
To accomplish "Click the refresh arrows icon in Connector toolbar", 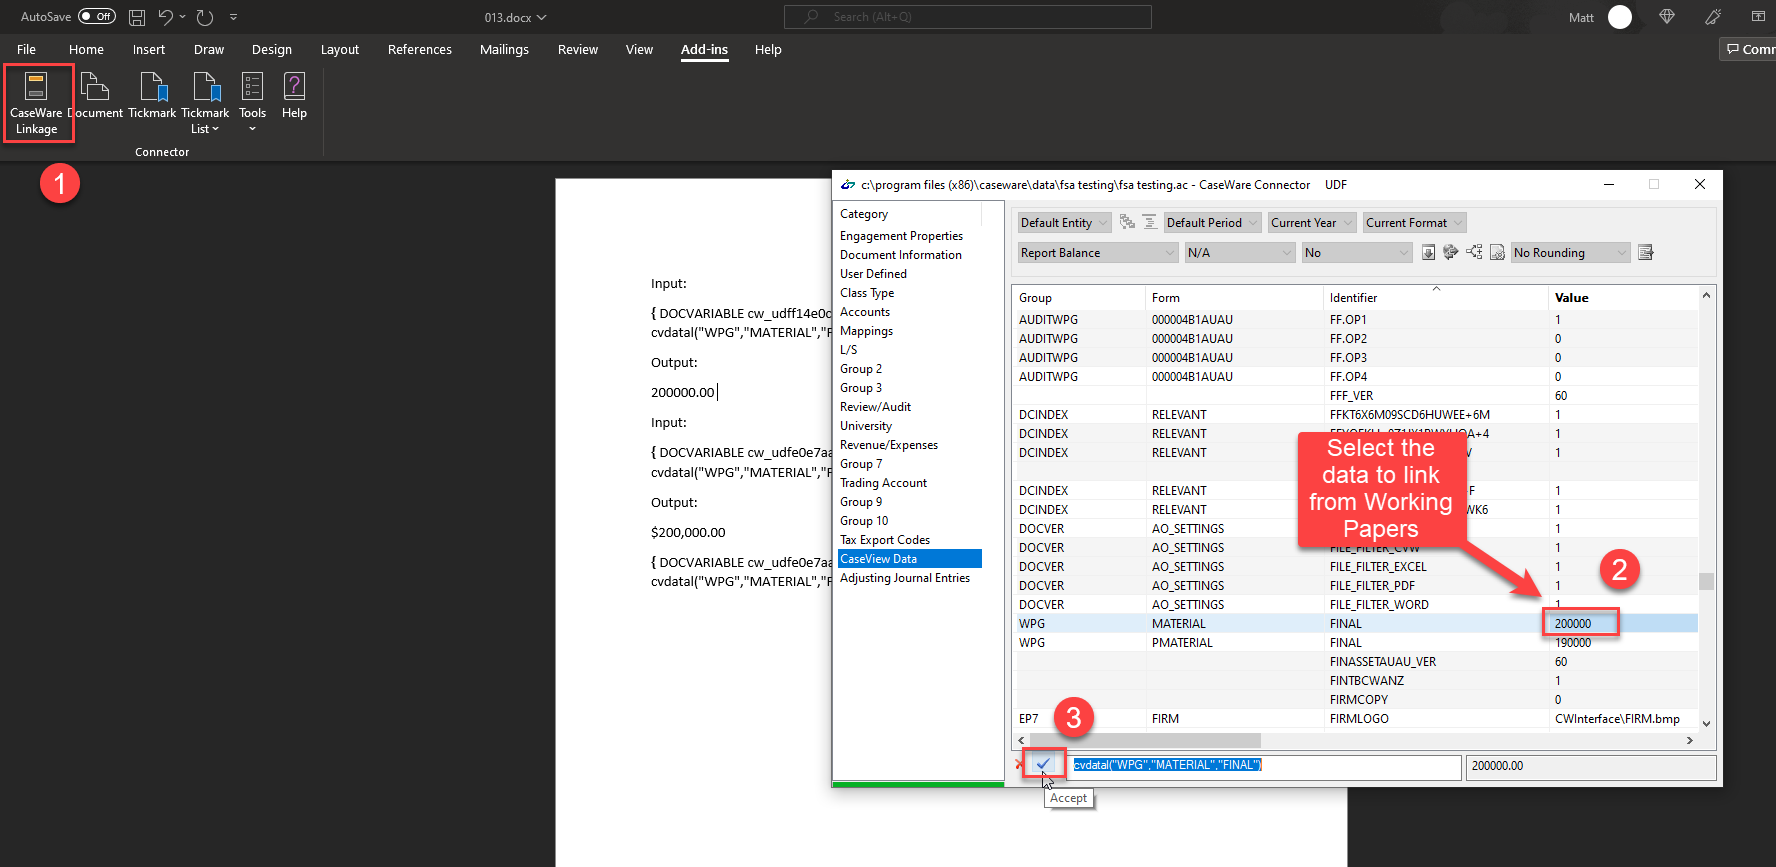I will (x=1451, y=253).
